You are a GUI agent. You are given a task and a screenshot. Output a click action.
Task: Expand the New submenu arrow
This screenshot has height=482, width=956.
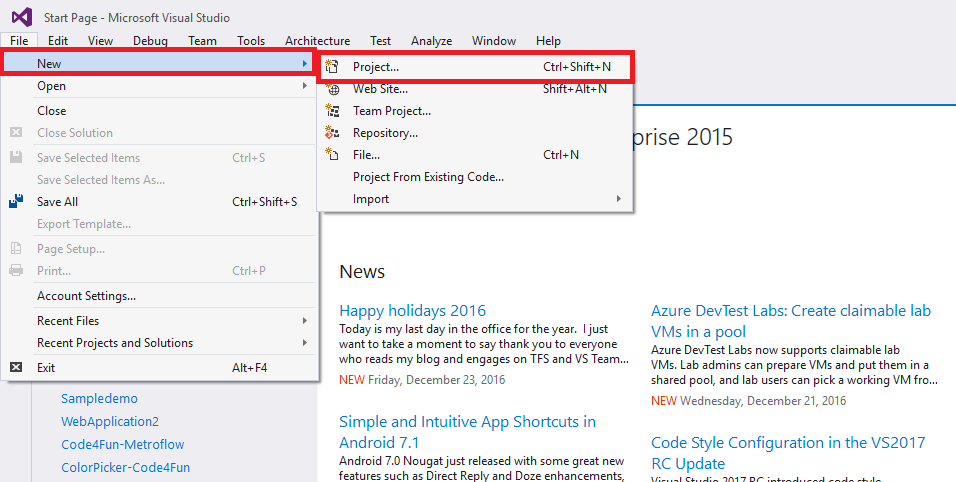pos(304,63)
